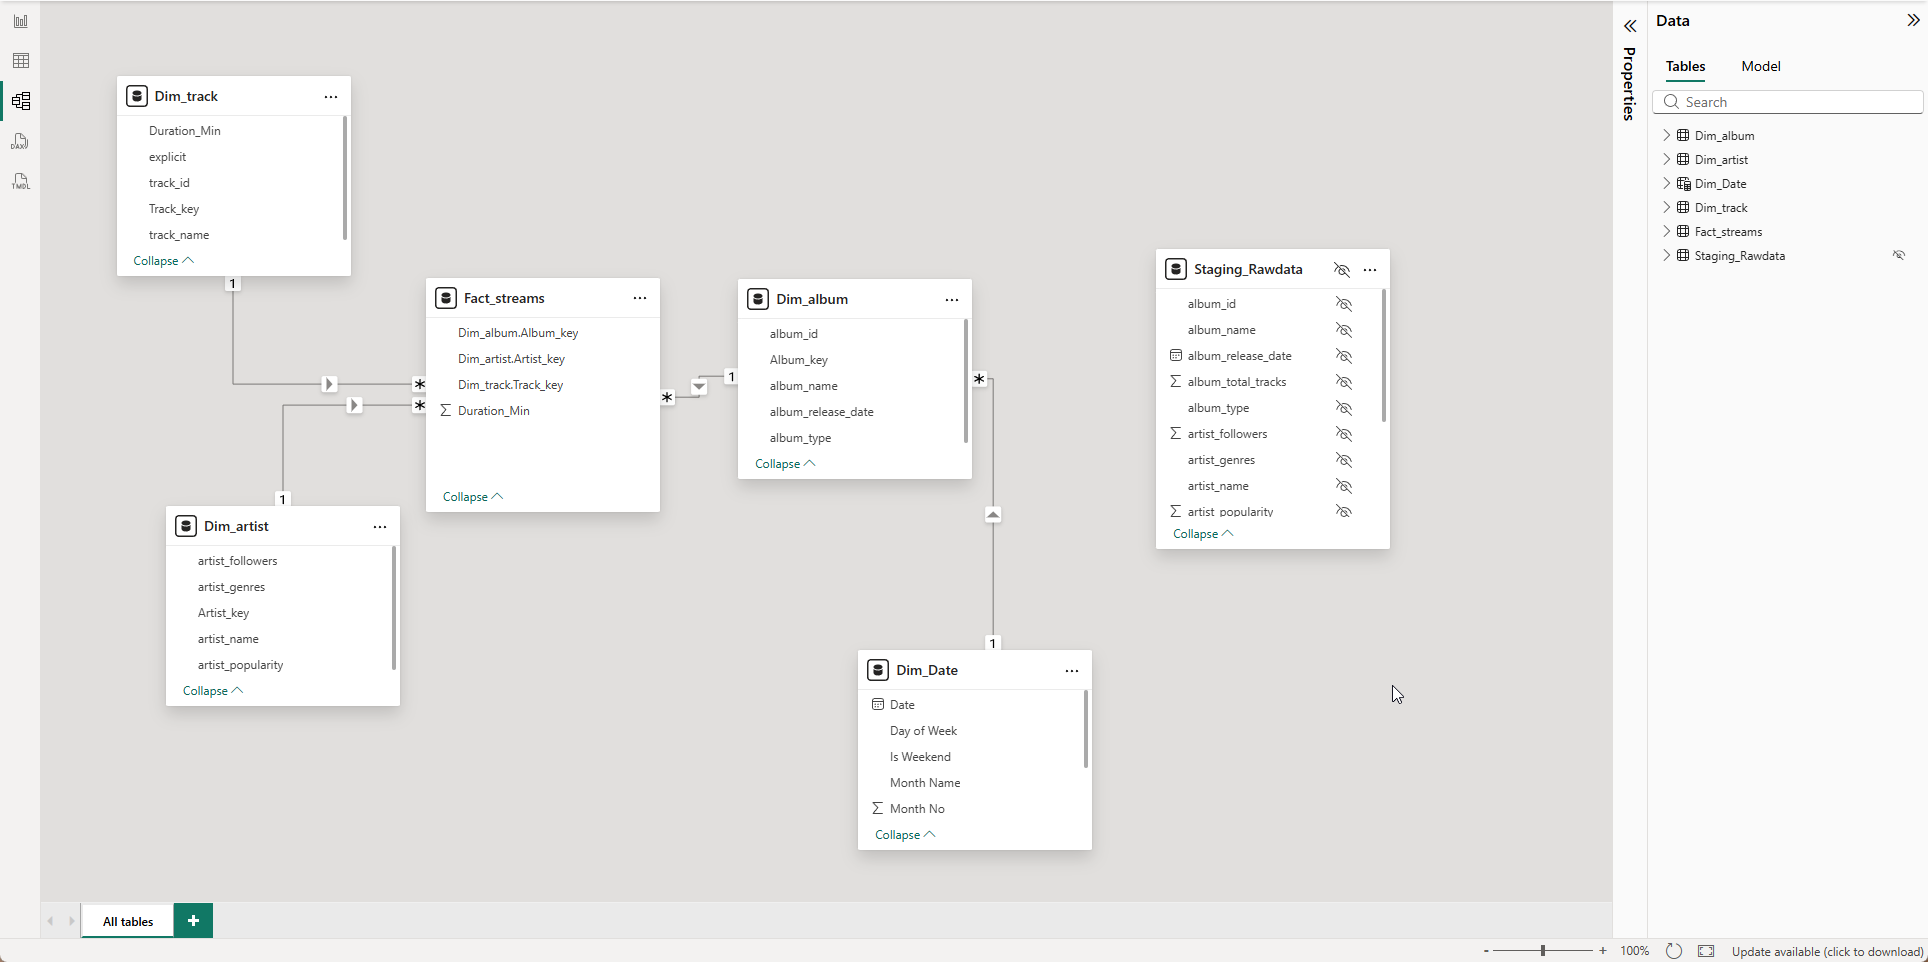Adjust the zoom slider handle
The height and width of the screenshot is (962, 1928).
[1543, 950]
